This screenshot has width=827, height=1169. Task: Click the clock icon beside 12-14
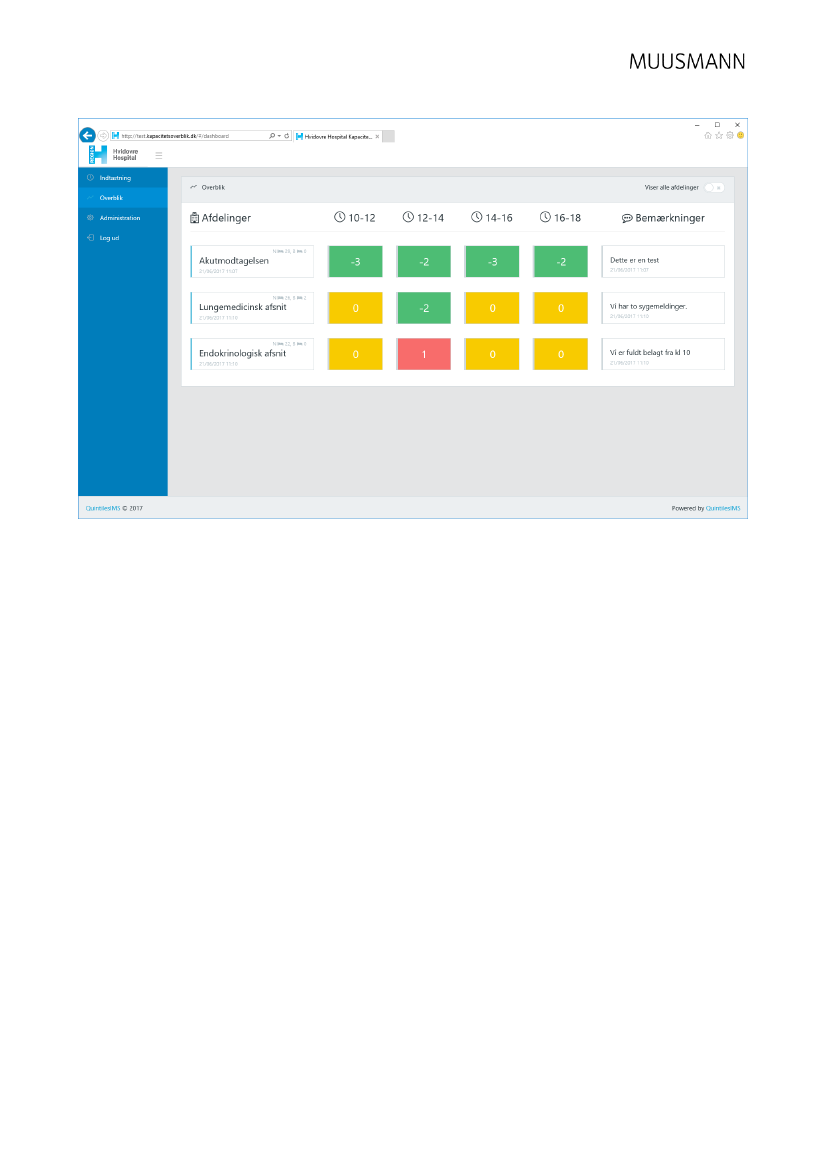[x=408, y=217]
